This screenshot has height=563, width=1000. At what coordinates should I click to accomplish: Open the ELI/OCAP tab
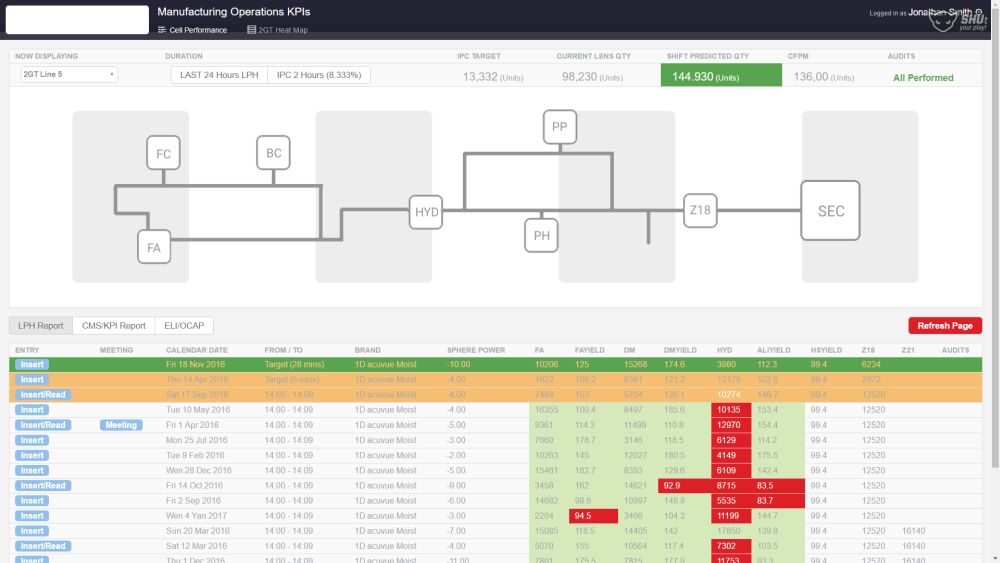coord(184,326)
